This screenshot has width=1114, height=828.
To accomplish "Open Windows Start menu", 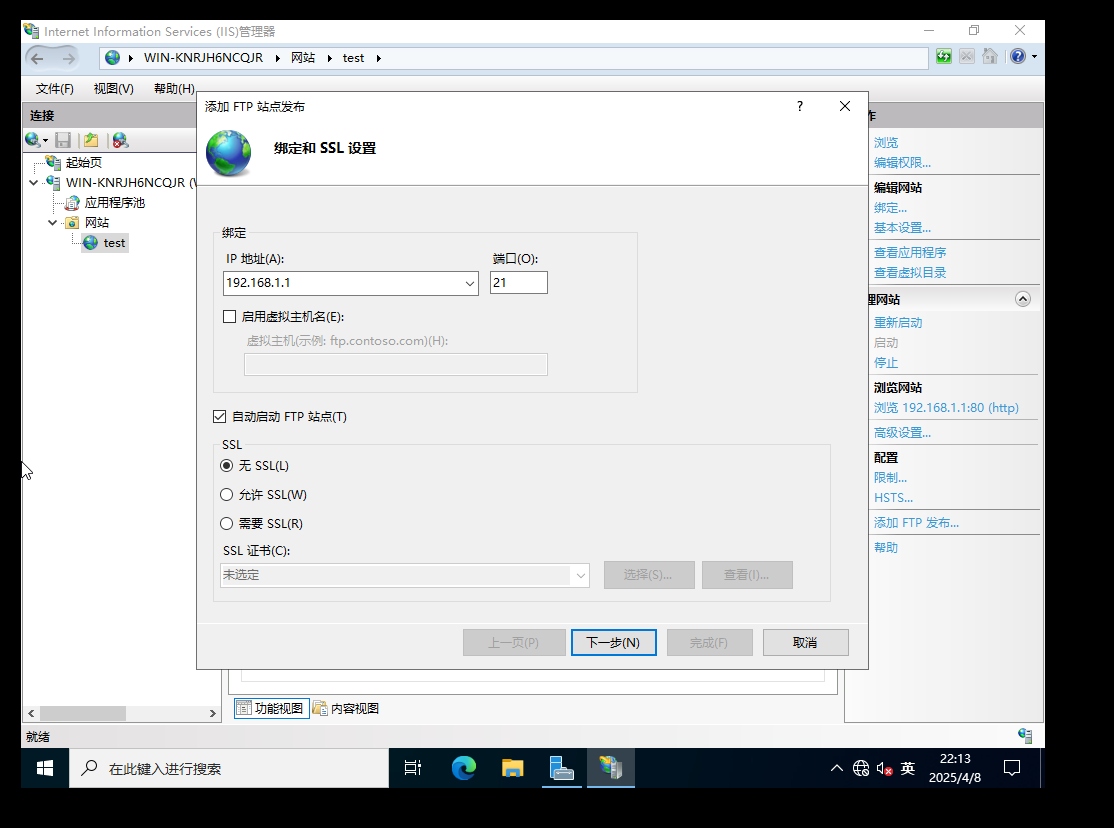I will click(x=45, y=768).
